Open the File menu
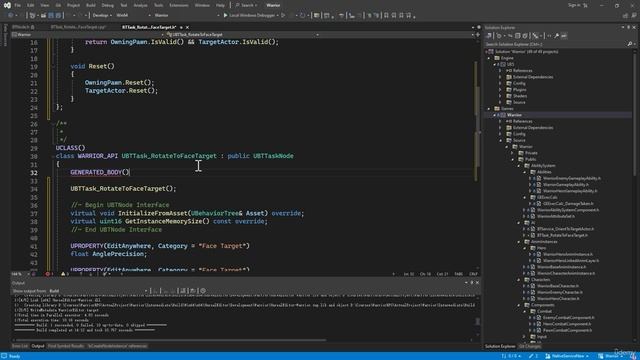This screenshot has width=640, height=360. click(18, 5)
